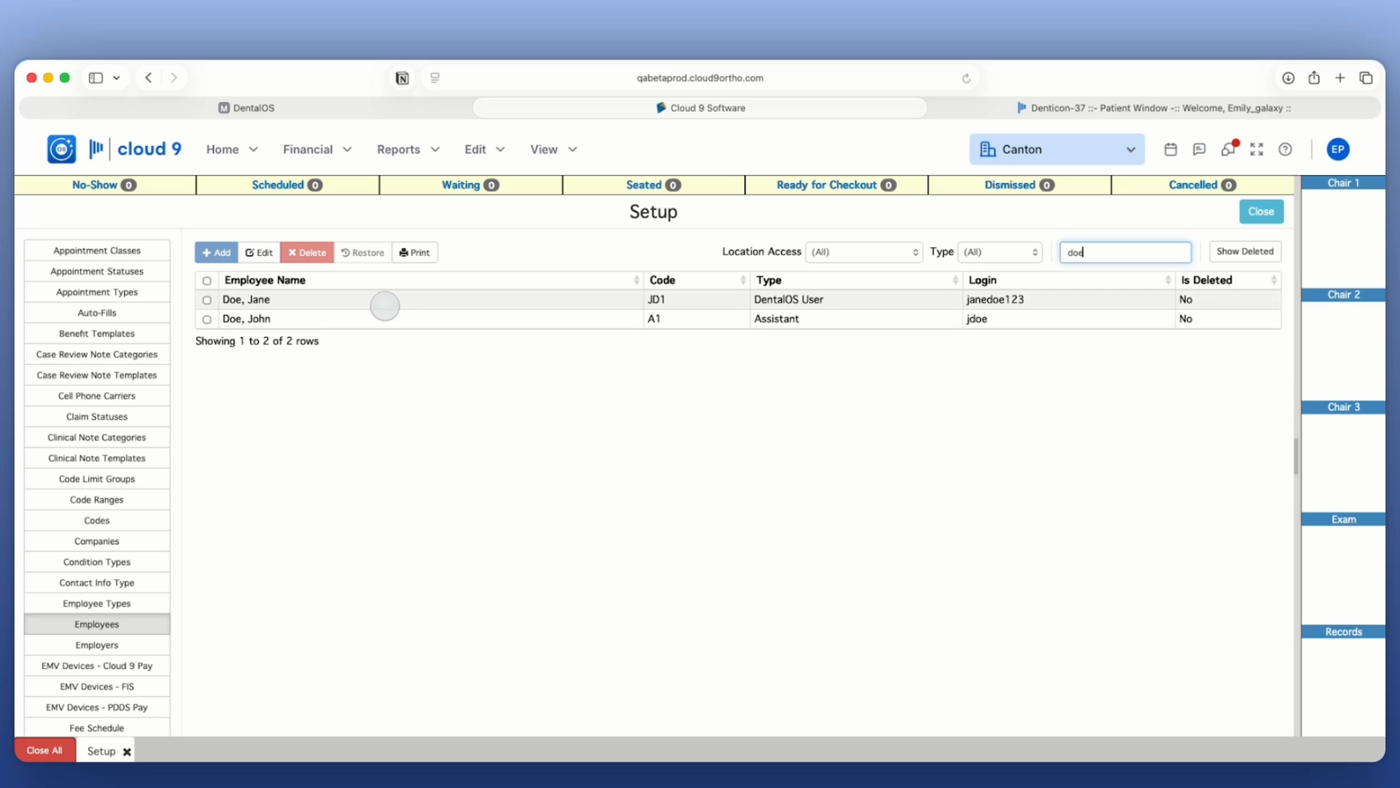The width and height of the screenshot is (1400, 788).
Task: Click the Notion extension icon in Safari
Action: point(402,78)
